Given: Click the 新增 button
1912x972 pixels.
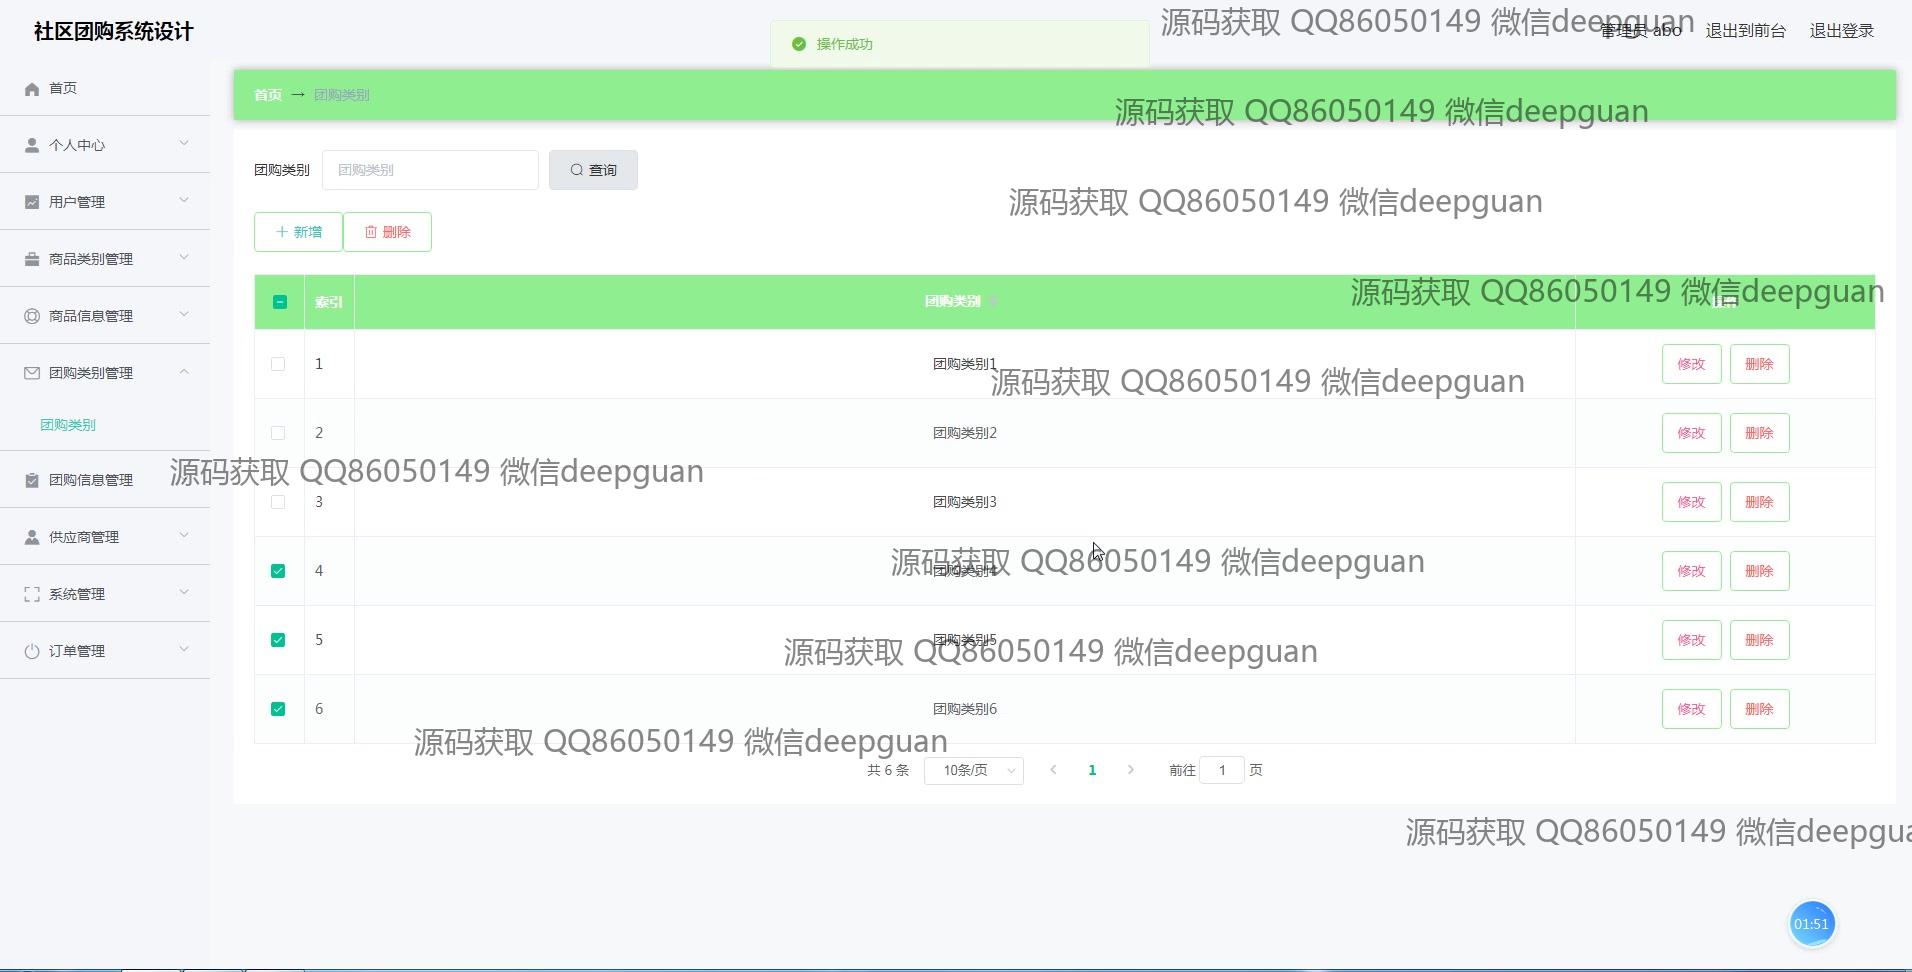Looking at the screenshot, I should pos(298,232).
